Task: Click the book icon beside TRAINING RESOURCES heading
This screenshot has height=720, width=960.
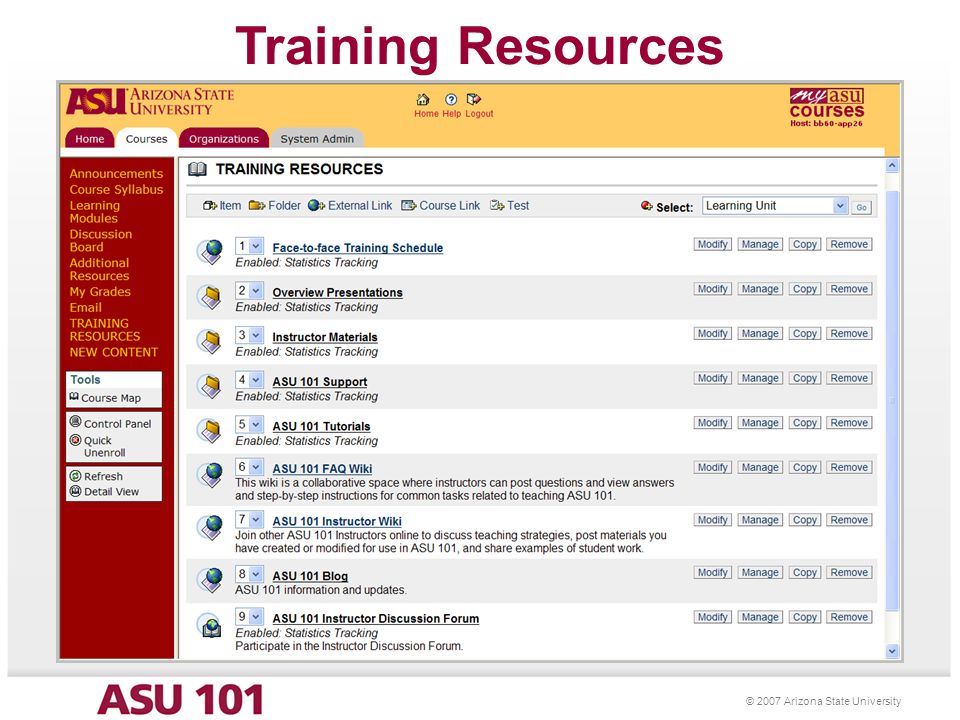Action: (197, 170)
